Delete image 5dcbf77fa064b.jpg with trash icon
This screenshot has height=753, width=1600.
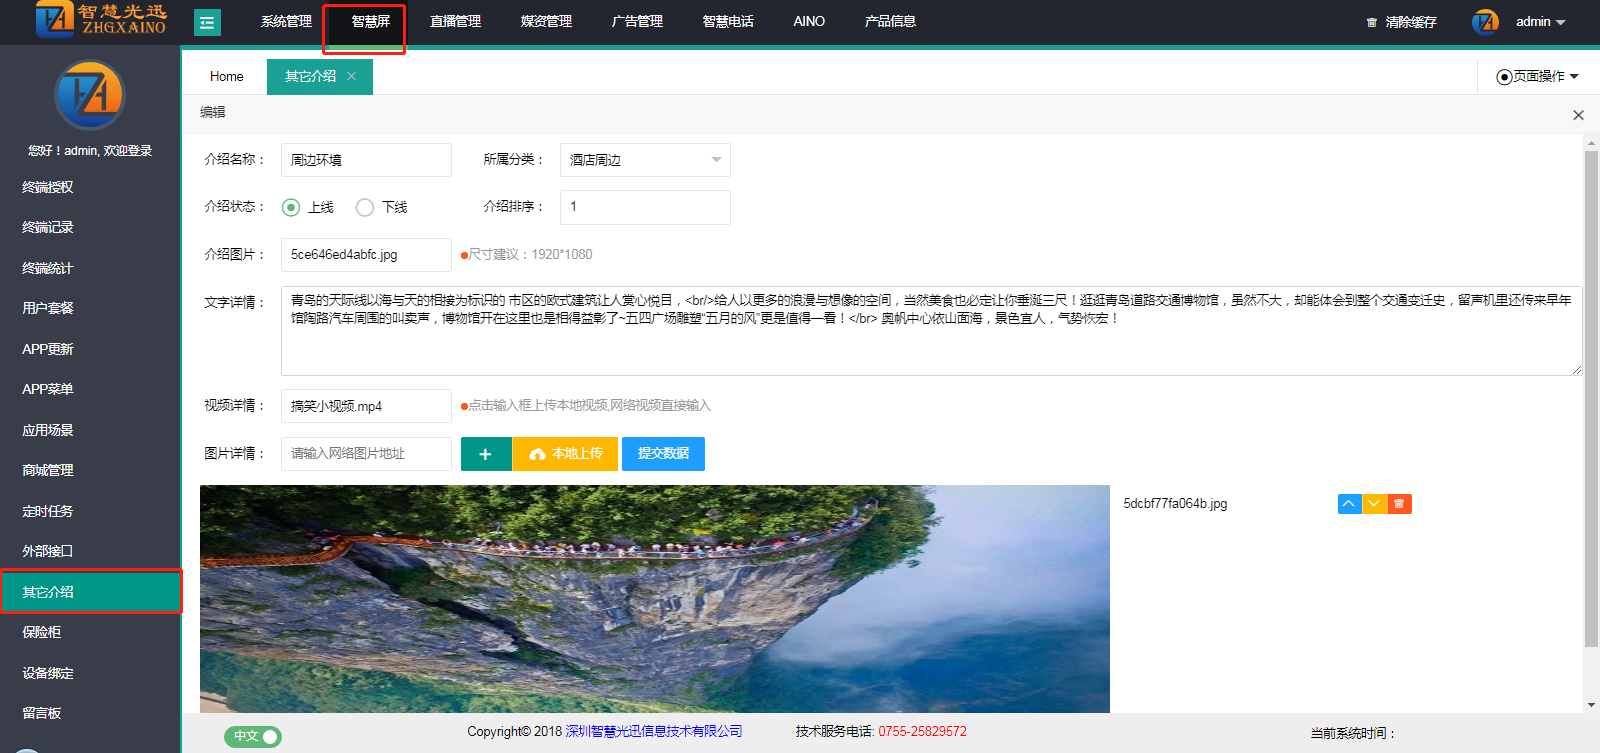pos(1399,504)
